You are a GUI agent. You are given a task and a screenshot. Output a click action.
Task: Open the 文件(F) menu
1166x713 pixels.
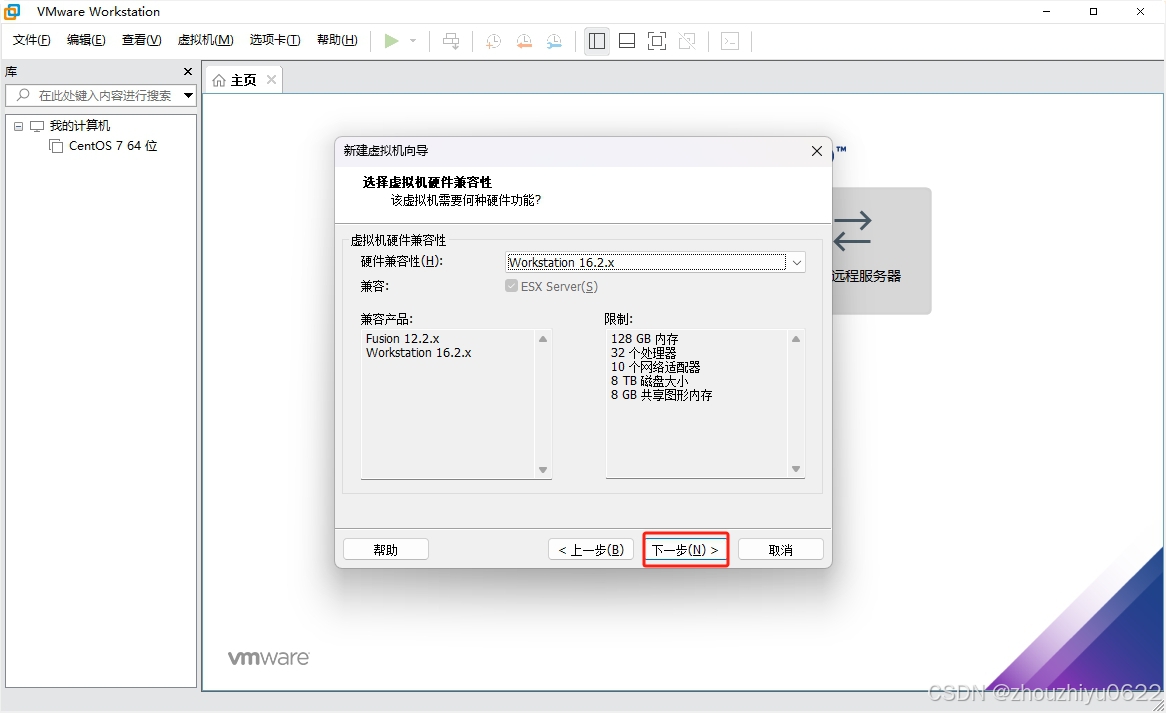click(31, 40)
